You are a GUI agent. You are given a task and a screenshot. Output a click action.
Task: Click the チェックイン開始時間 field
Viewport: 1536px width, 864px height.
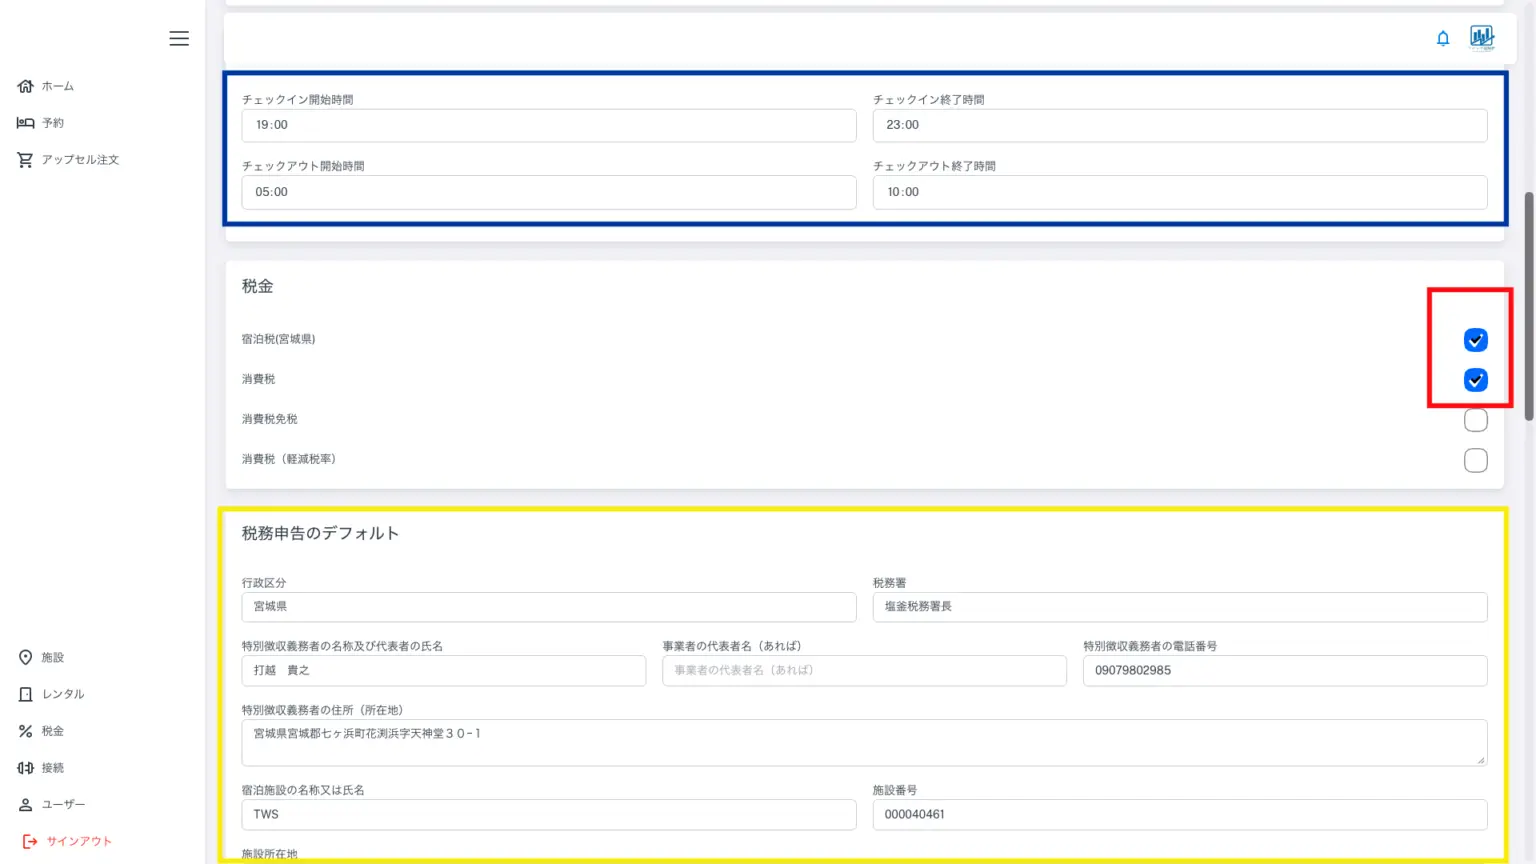tap(548, 125)
